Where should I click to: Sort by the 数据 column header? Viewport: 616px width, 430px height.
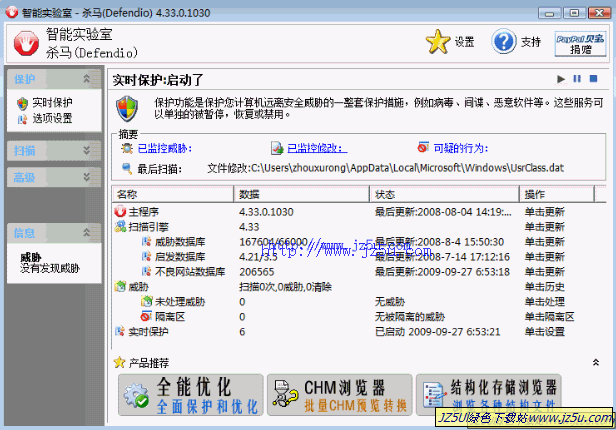(302, 194)
